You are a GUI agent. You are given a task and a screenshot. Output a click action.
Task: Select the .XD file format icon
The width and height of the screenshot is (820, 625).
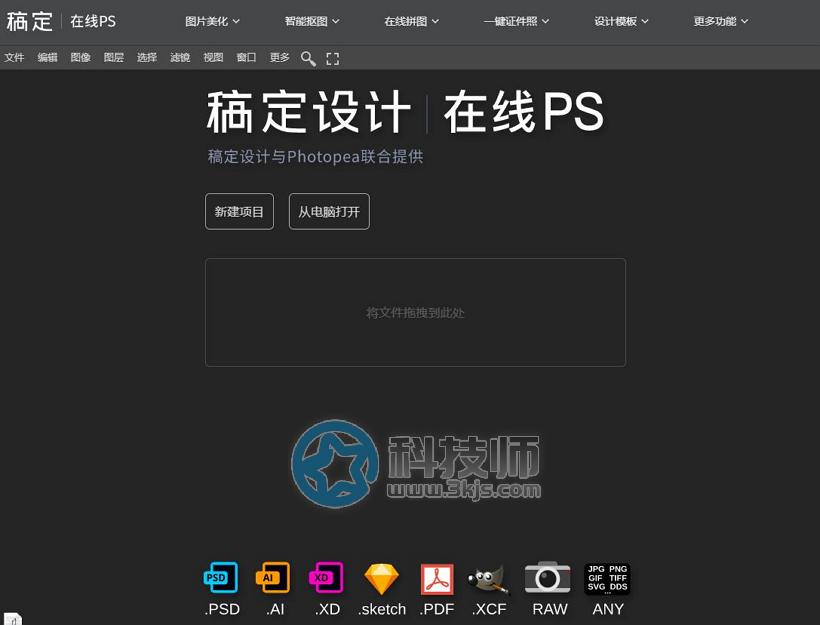click(326, 577)
